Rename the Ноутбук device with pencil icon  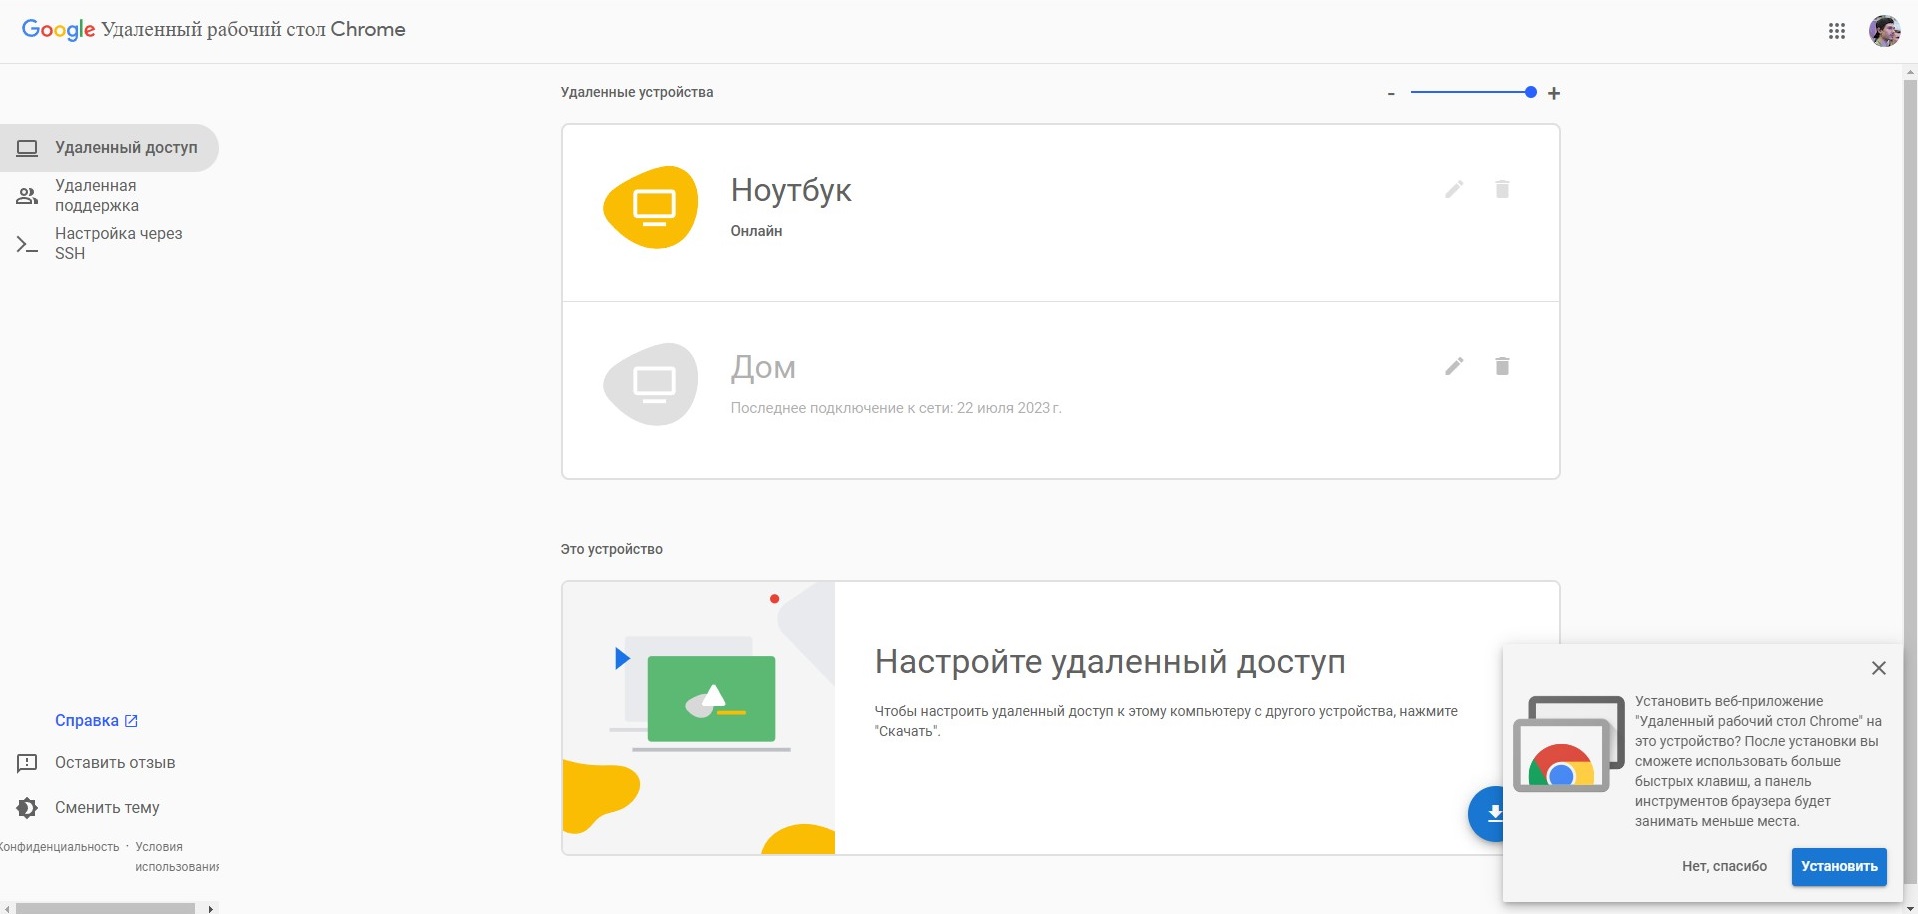[x=1454, y=189]
